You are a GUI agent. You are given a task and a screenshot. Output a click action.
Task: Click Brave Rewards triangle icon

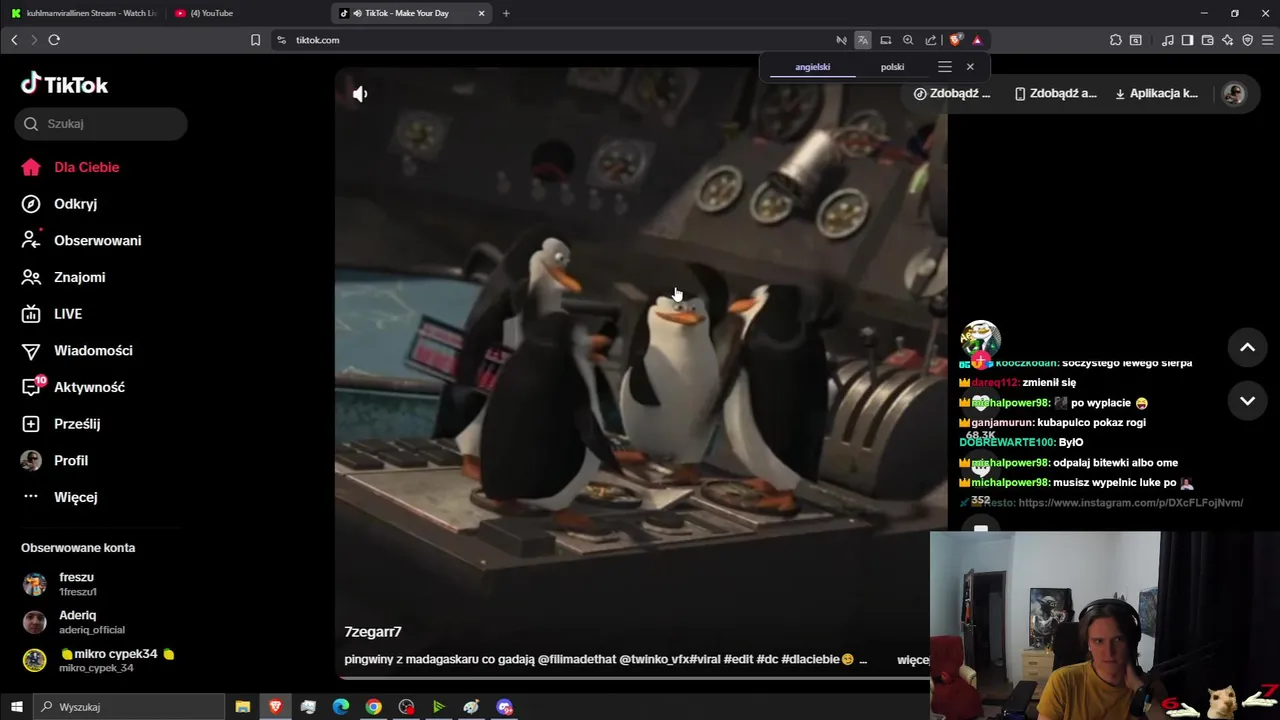(977, 40)
